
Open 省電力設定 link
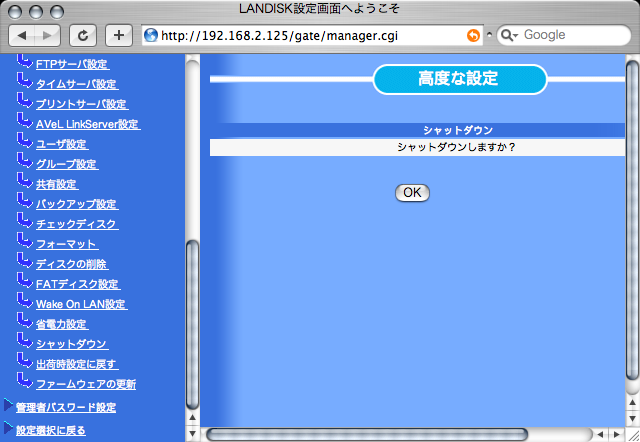(x=62, y=324)
